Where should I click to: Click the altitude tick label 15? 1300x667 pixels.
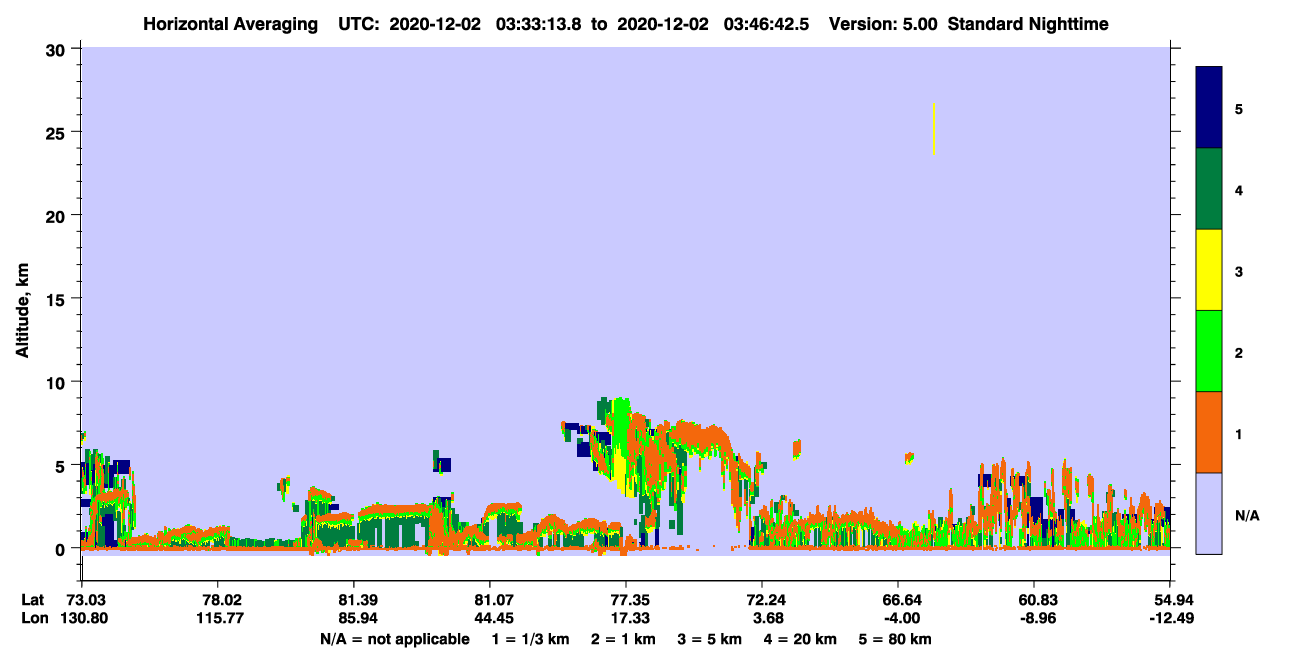[57, 299]
